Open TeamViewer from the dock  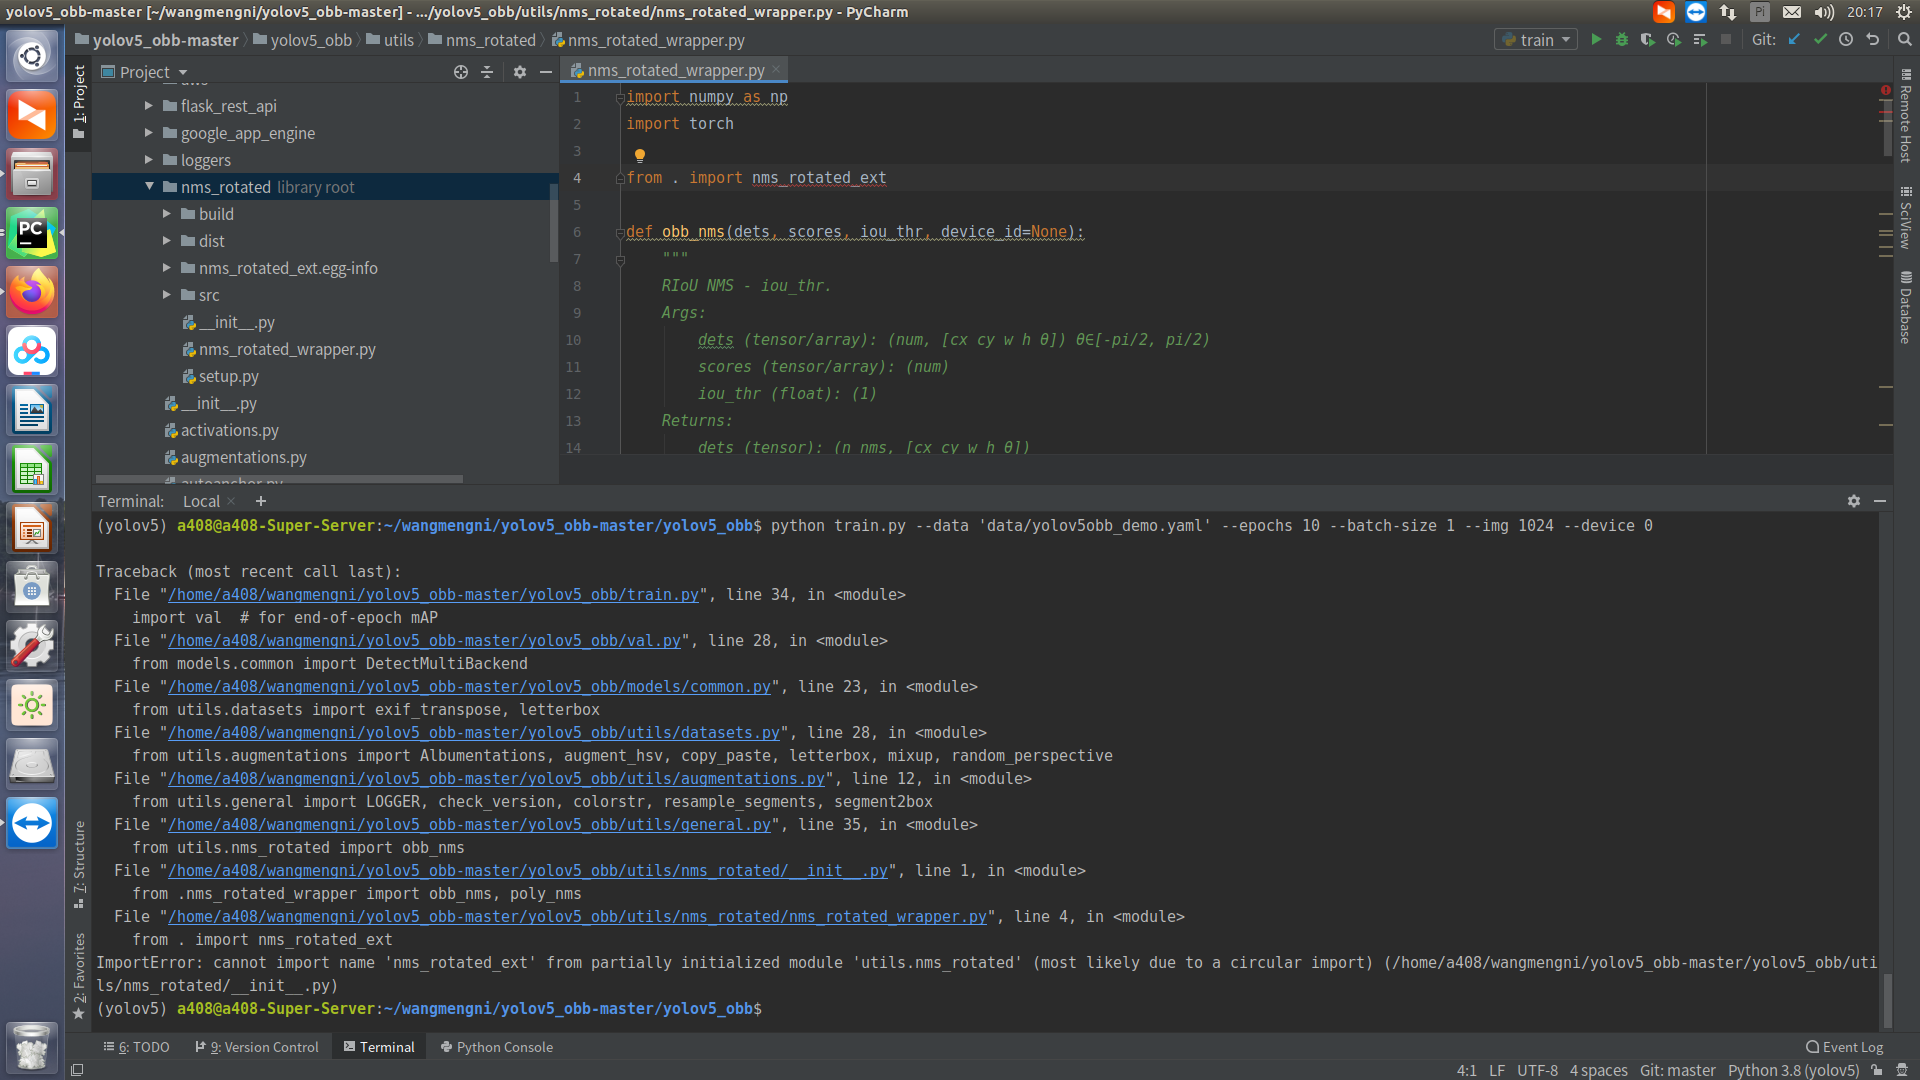32,824
